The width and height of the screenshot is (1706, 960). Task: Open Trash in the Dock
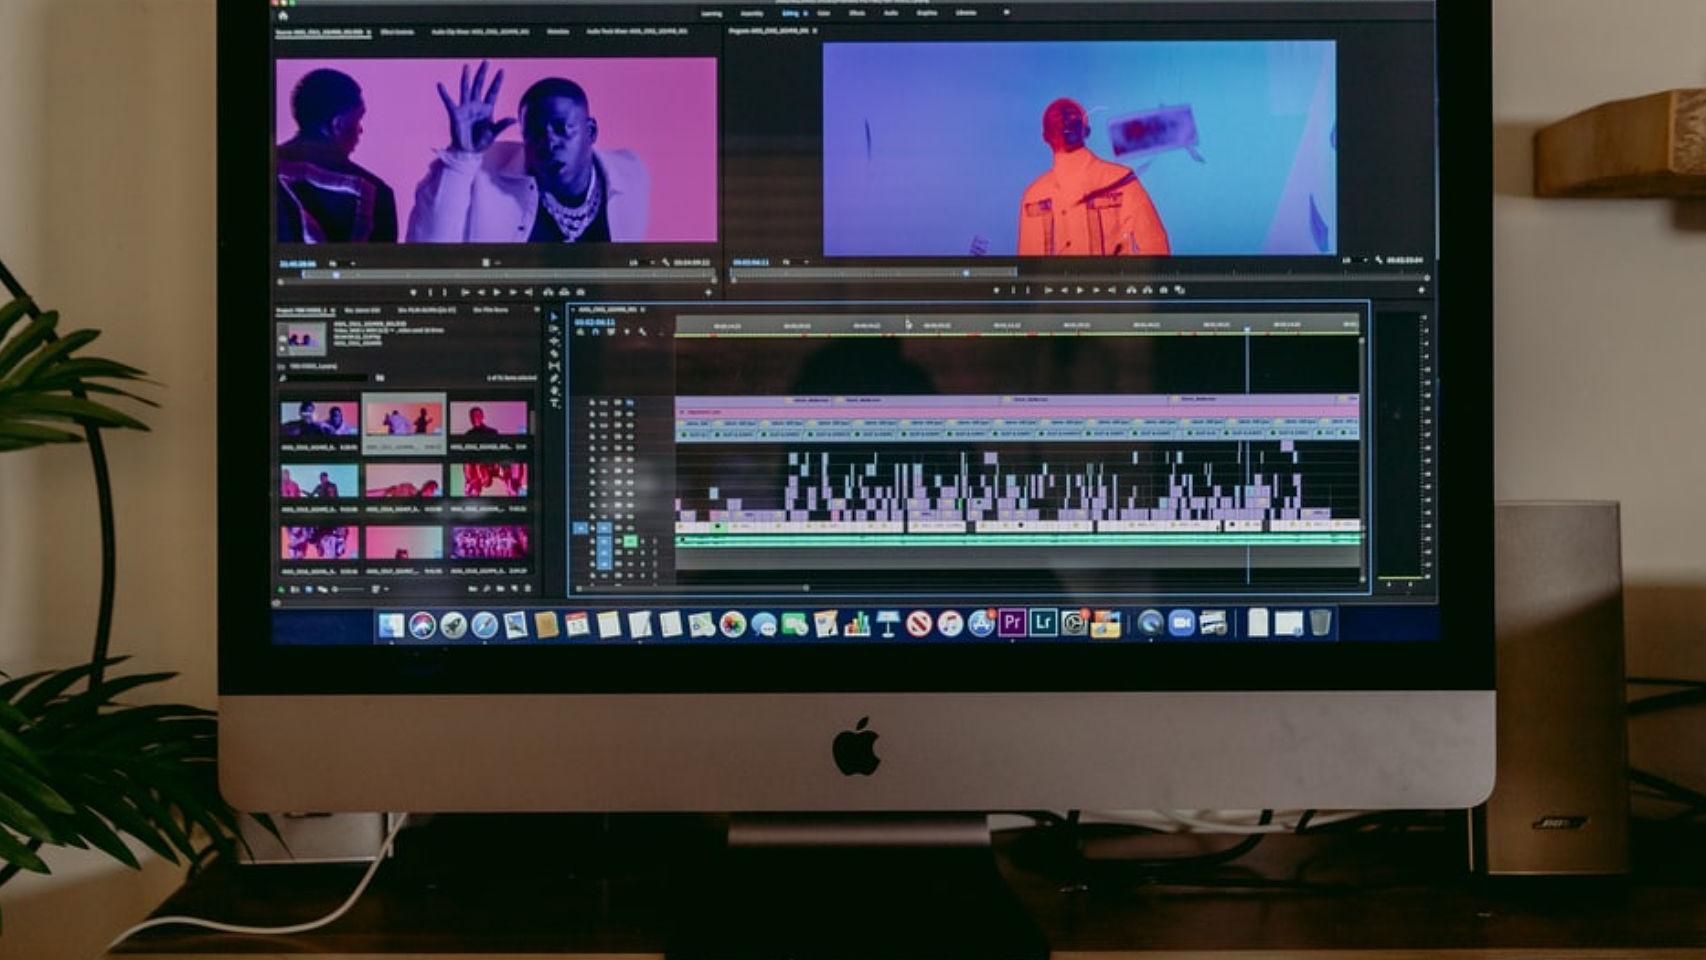click(x=1320, y=623)
